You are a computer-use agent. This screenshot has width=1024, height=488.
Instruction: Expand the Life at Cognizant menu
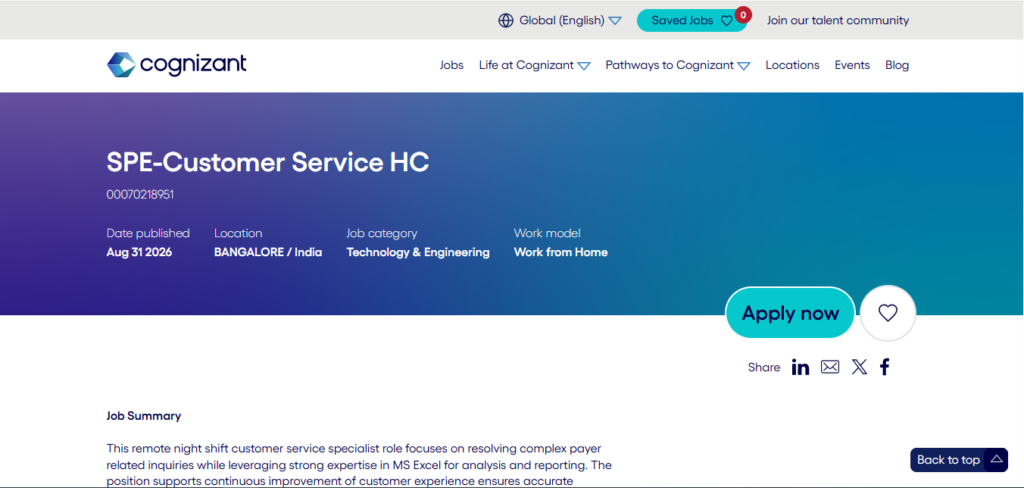(534, 65)
